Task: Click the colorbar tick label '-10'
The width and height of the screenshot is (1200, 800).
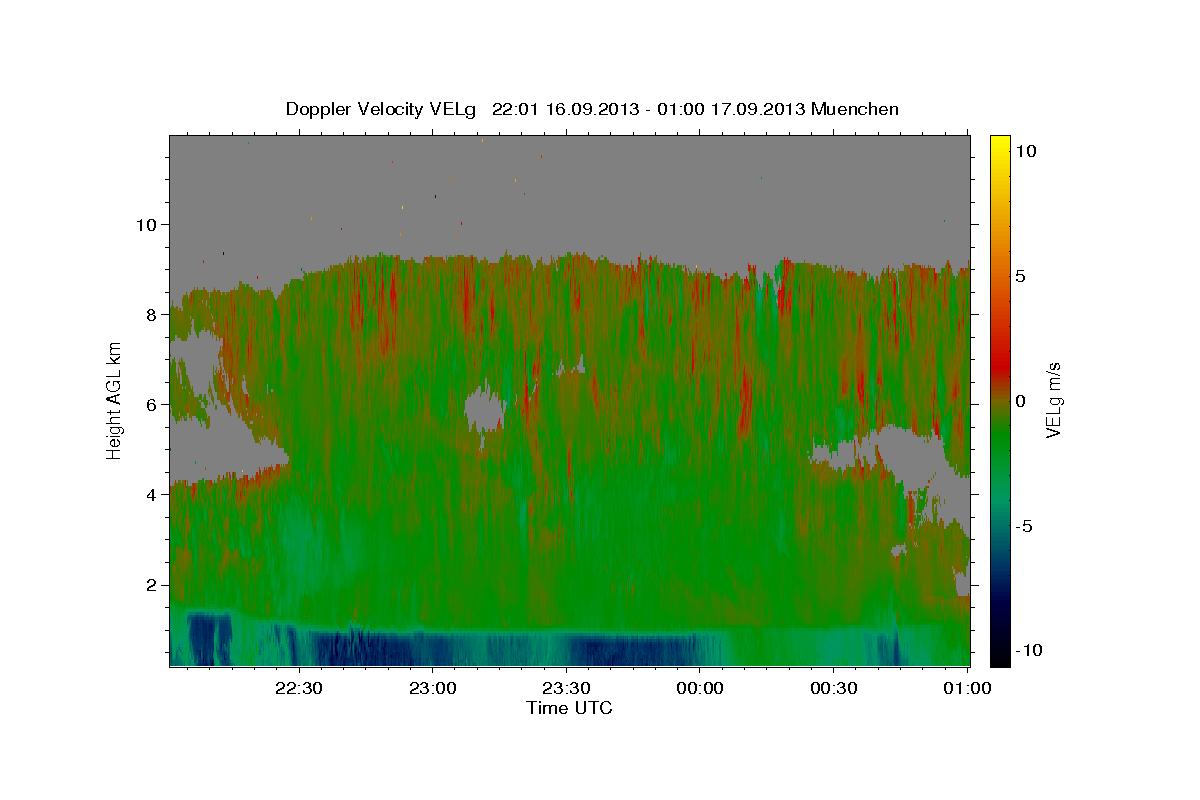Action: tap(1028, 650)
